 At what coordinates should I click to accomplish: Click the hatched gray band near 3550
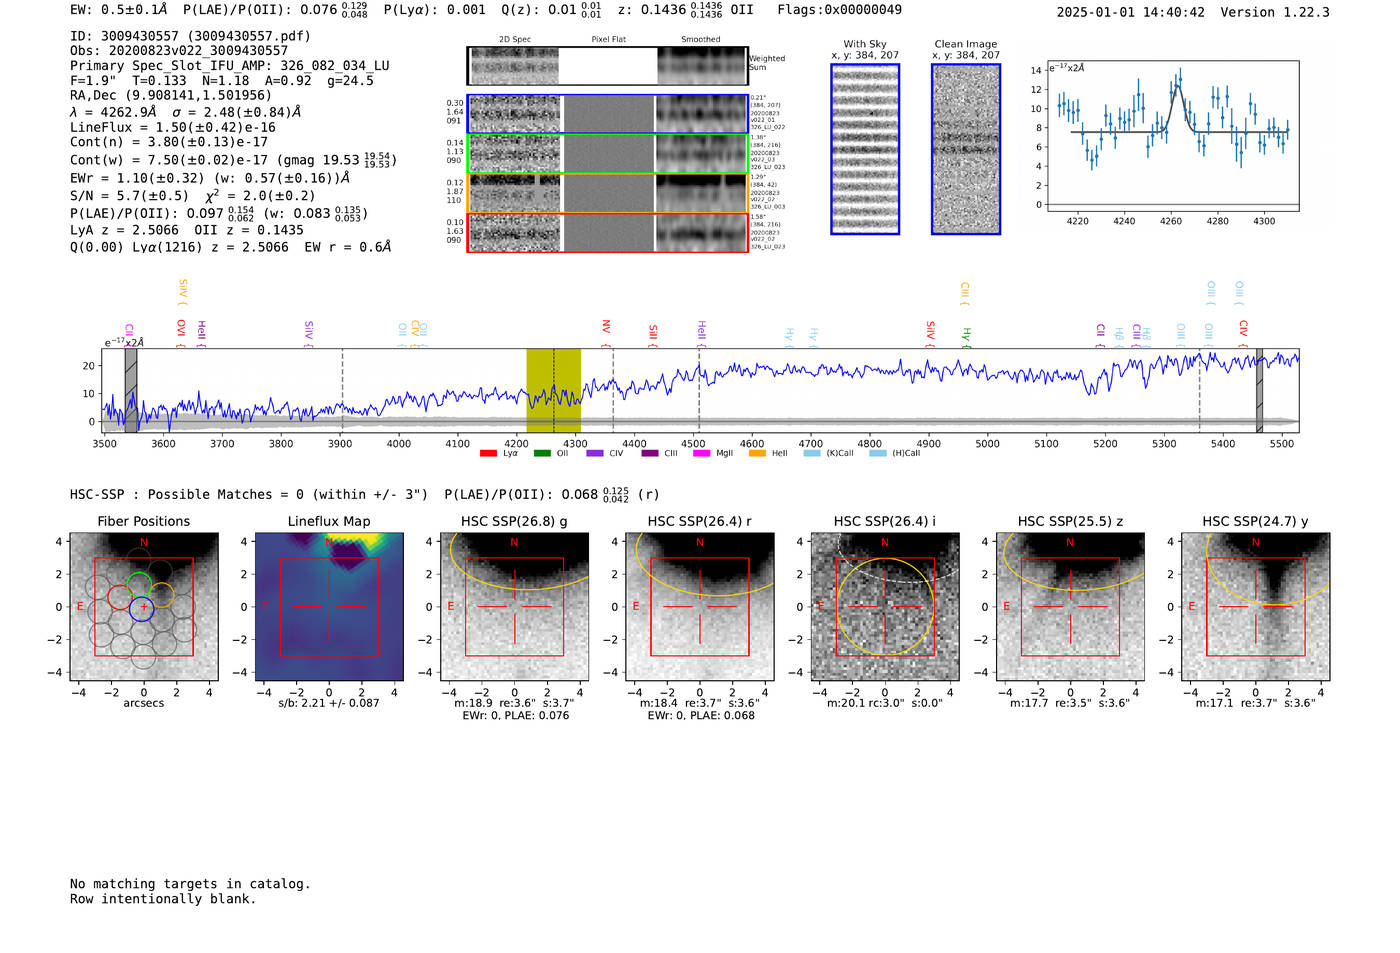coord(131,390)
